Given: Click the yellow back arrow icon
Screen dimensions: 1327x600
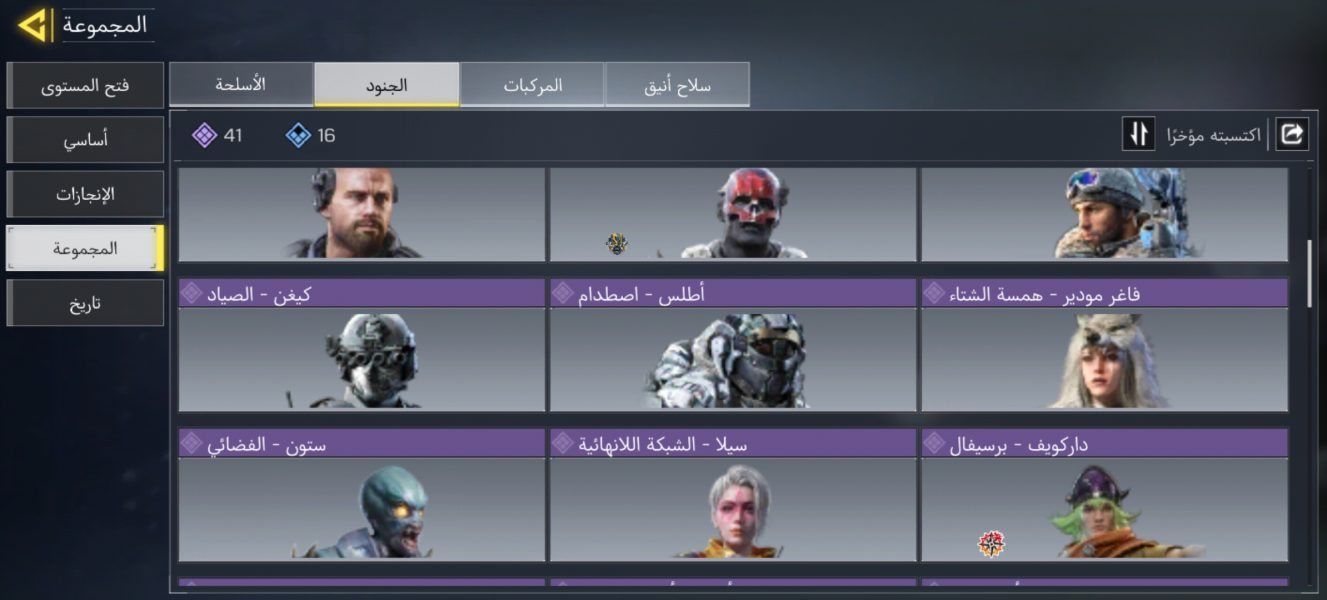Looking at the screenshot, I should coord(33,26).
